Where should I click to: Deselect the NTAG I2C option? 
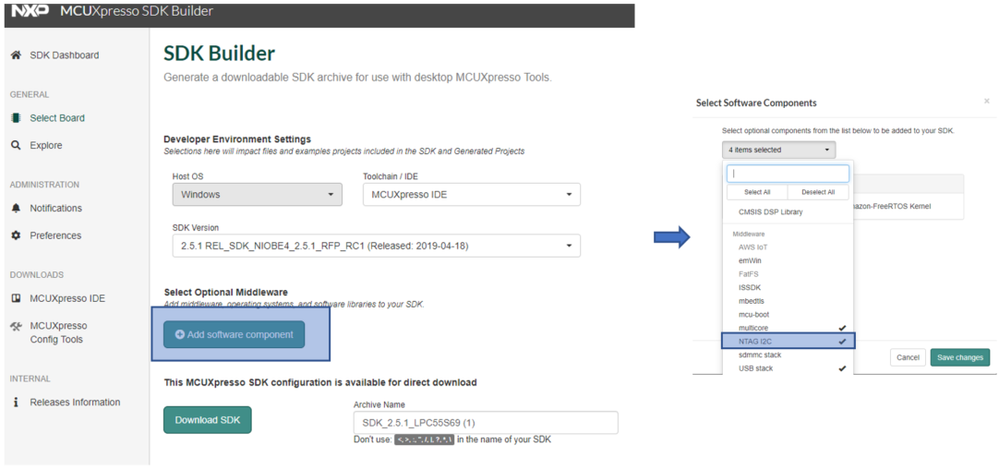tap(788, 341)
